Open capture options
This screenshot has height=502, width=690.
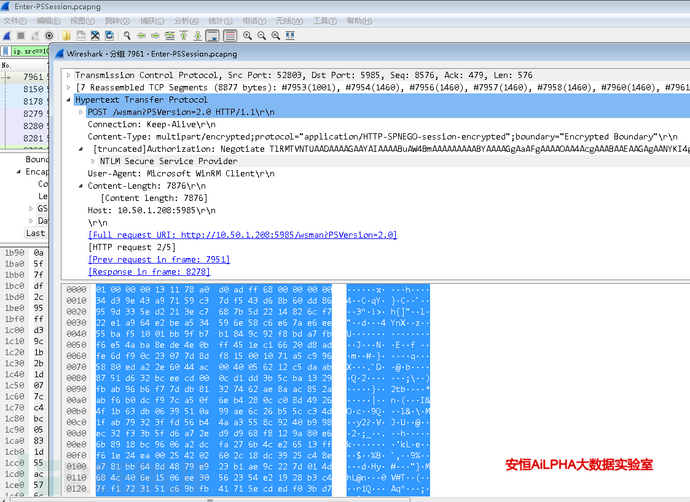click(49, 36)
